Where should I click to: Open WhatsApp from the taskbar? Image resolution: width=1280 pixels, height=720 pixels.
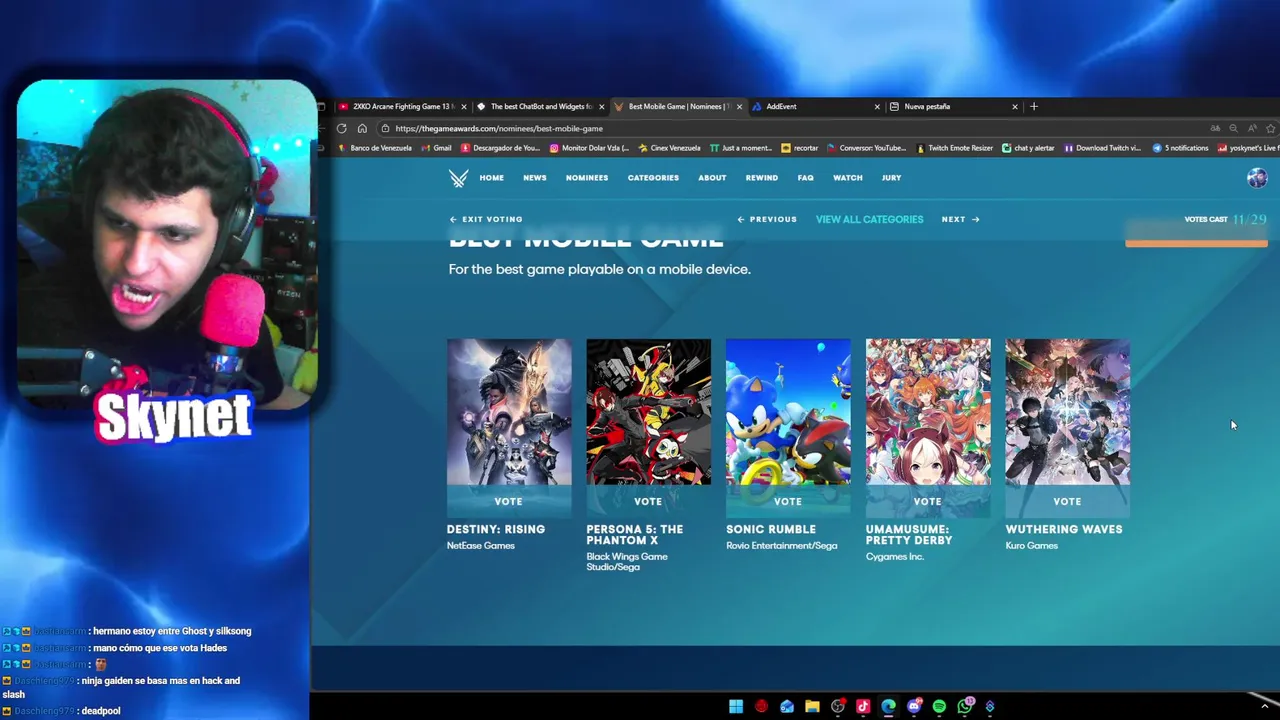pos(965,707)
